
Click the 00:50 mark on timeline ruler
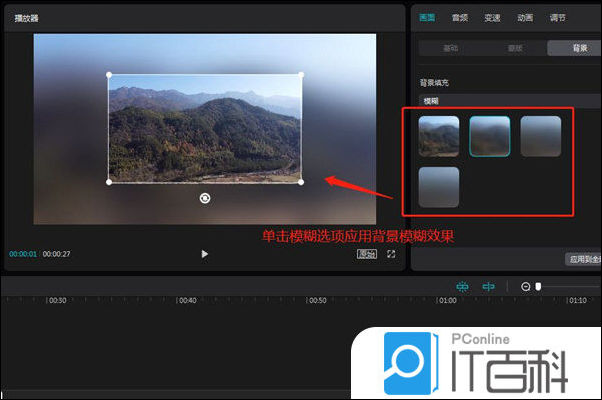click(x=317, y=300)
